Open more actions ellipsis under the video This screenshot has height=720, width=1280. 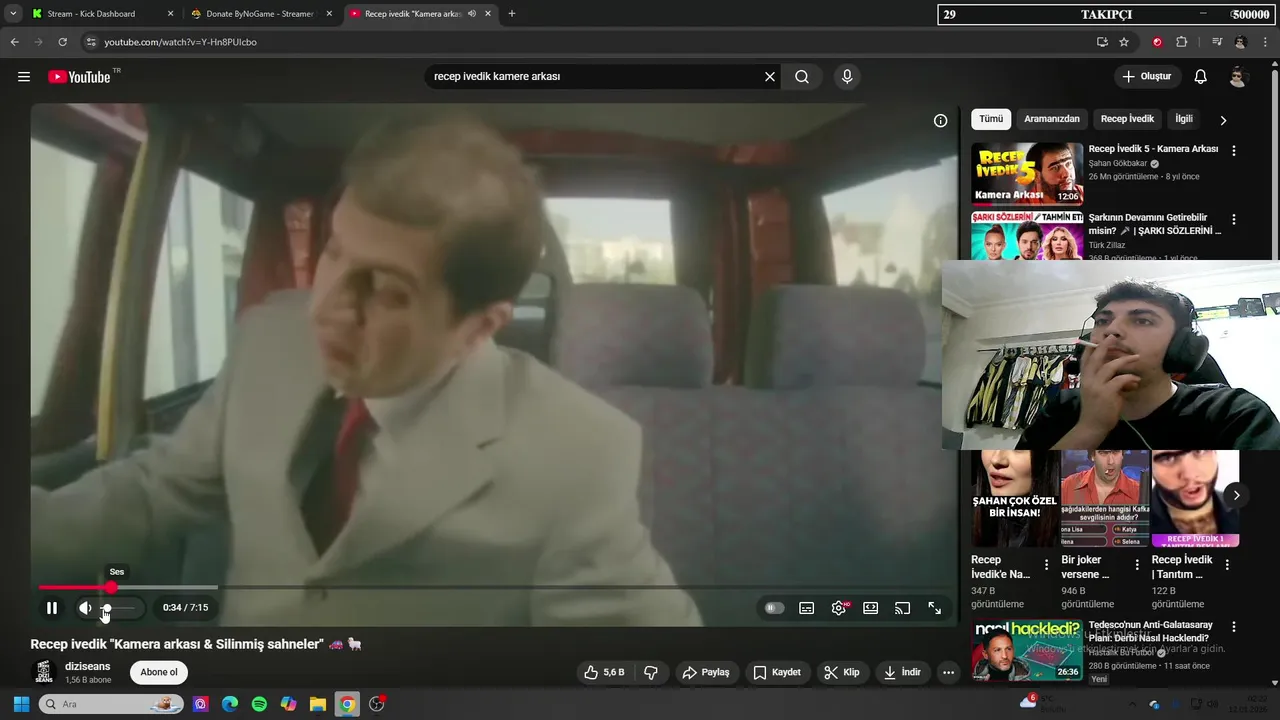(948, 672)
